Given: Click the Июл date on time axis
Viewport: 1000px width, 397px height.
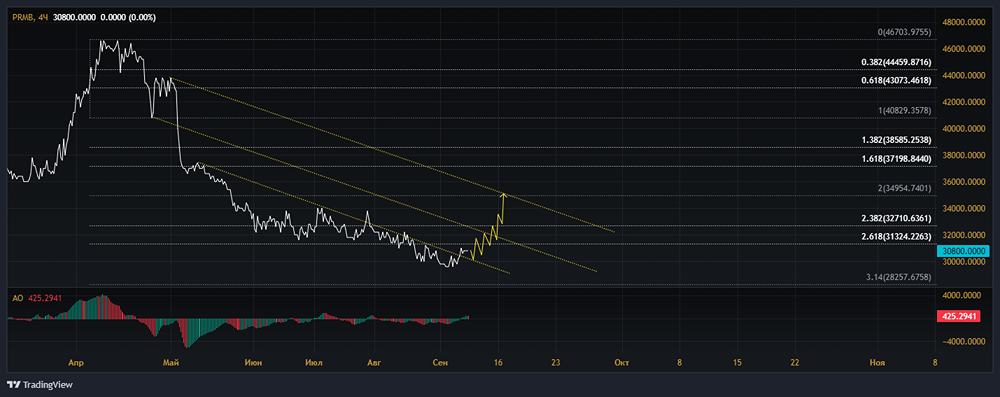Looking at the screenshot, I should (314, 363).
